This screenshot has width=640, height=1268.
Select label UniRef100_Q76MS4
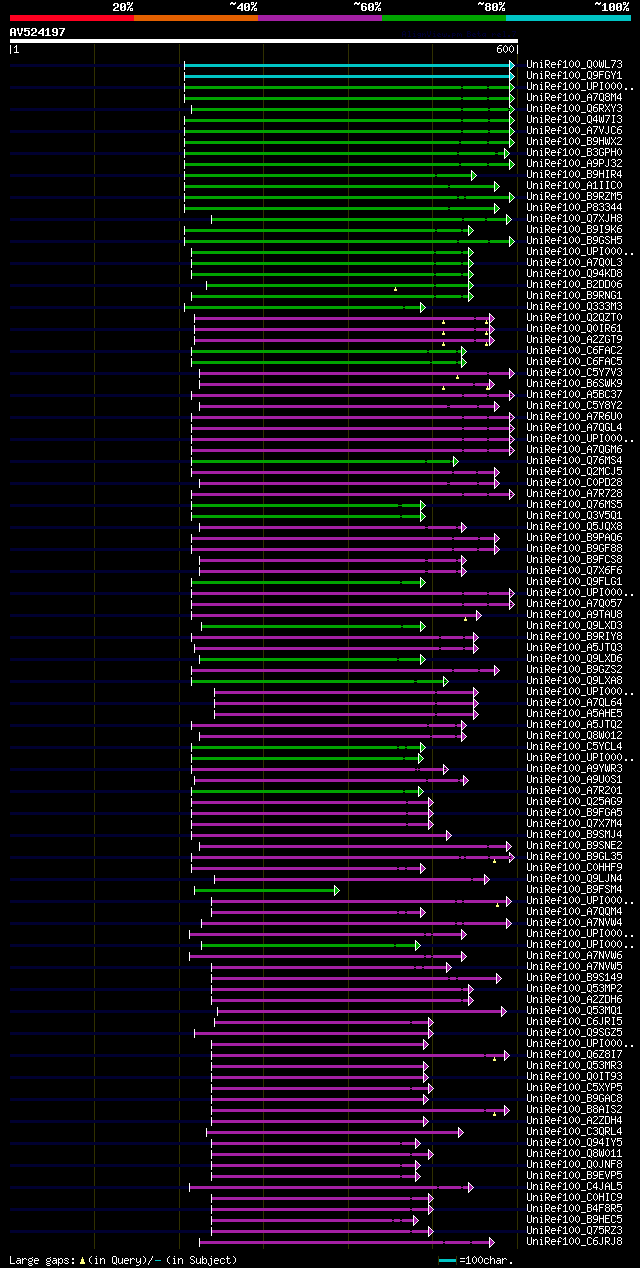(574, 461)
